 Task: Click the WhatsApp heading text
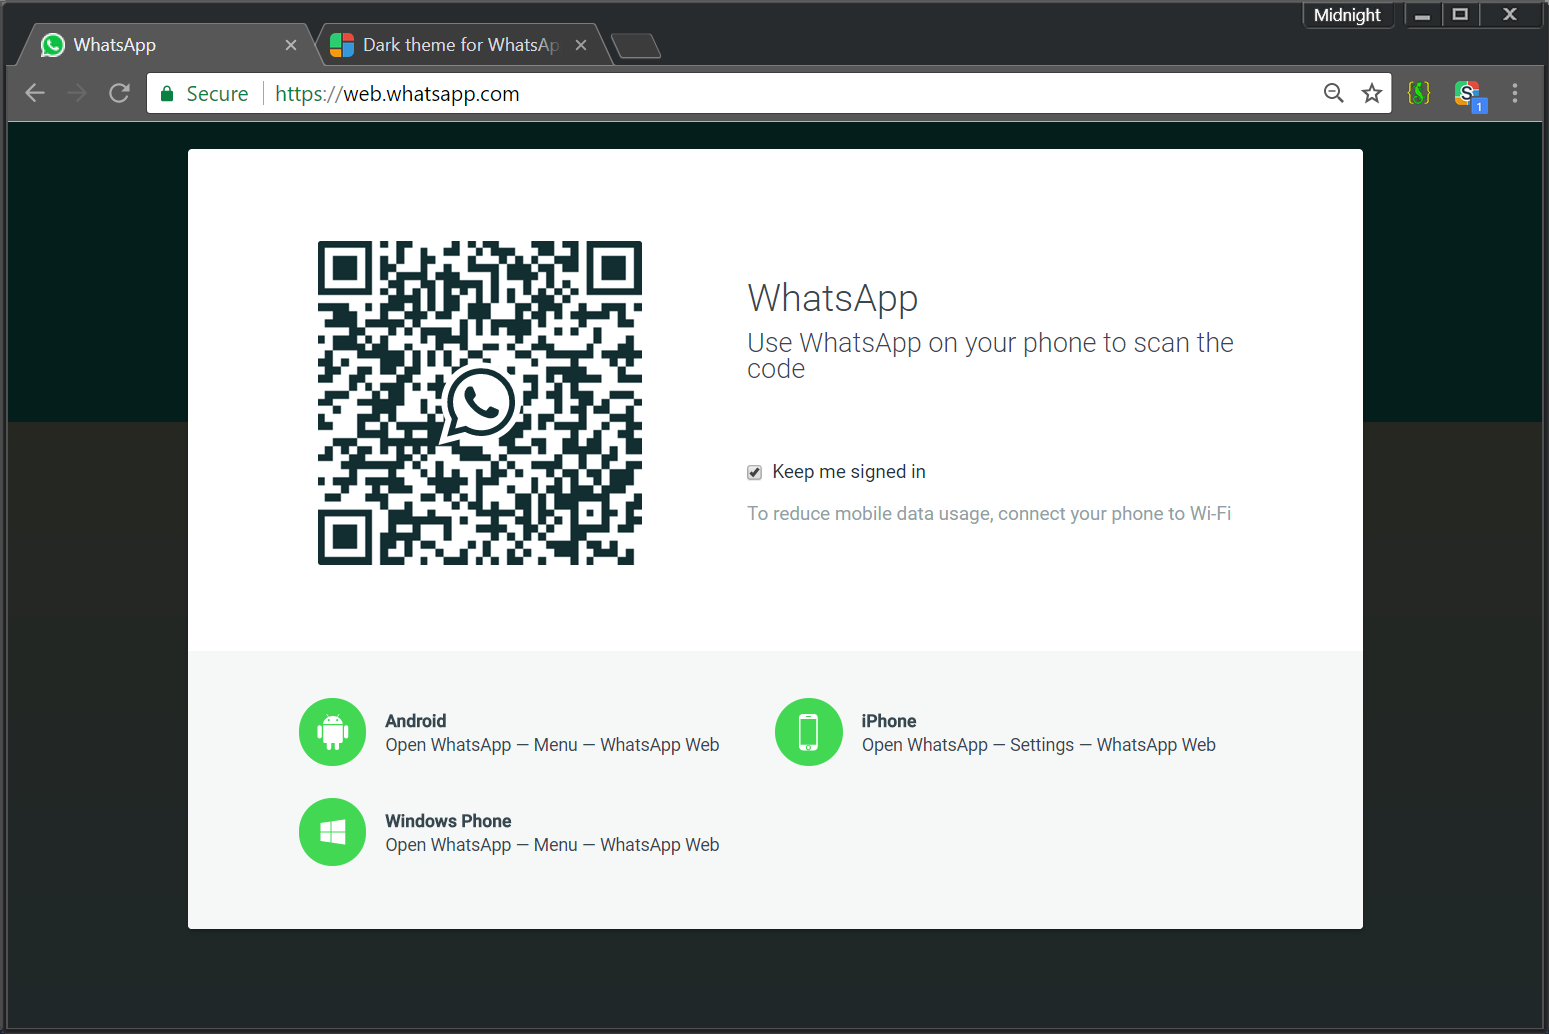pos(833,298)
